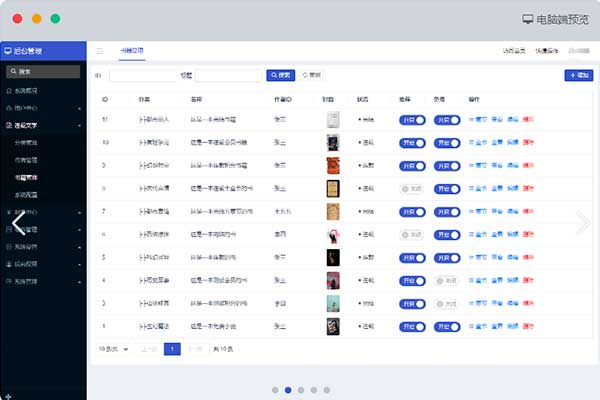
Task: Select page 1 in pagination
Action: pyautogui.click(x=172, y=349)
